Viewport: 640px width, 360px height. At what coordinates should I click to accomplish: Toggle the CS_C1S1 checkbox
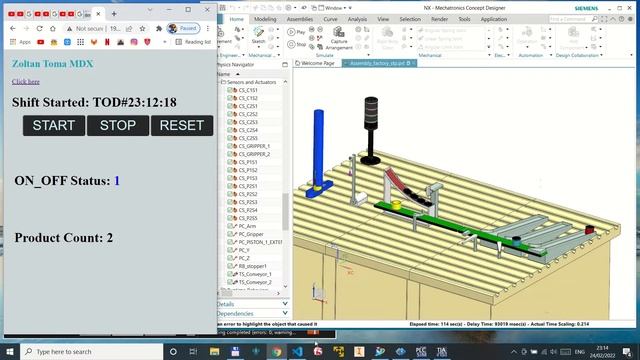pos(230,90)
